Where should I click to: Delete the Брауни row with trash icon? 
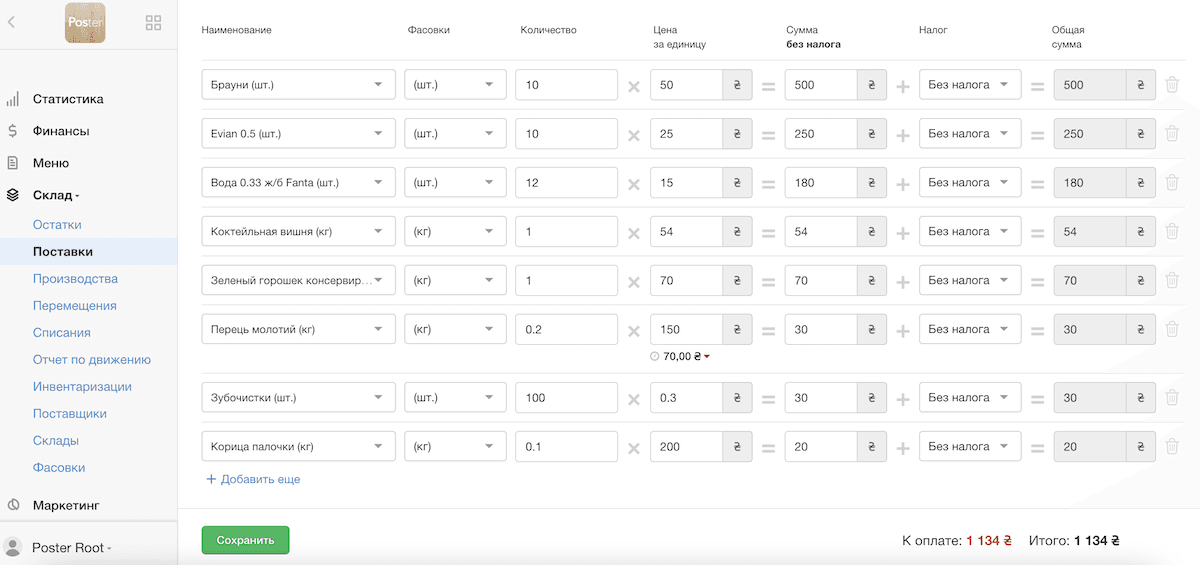[1172, 85]
